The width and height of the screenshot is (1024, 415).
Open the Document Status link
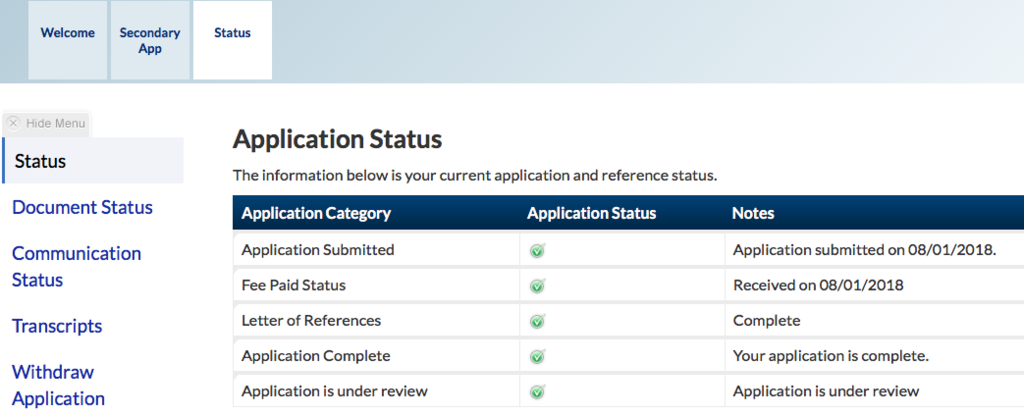point(82,207)
